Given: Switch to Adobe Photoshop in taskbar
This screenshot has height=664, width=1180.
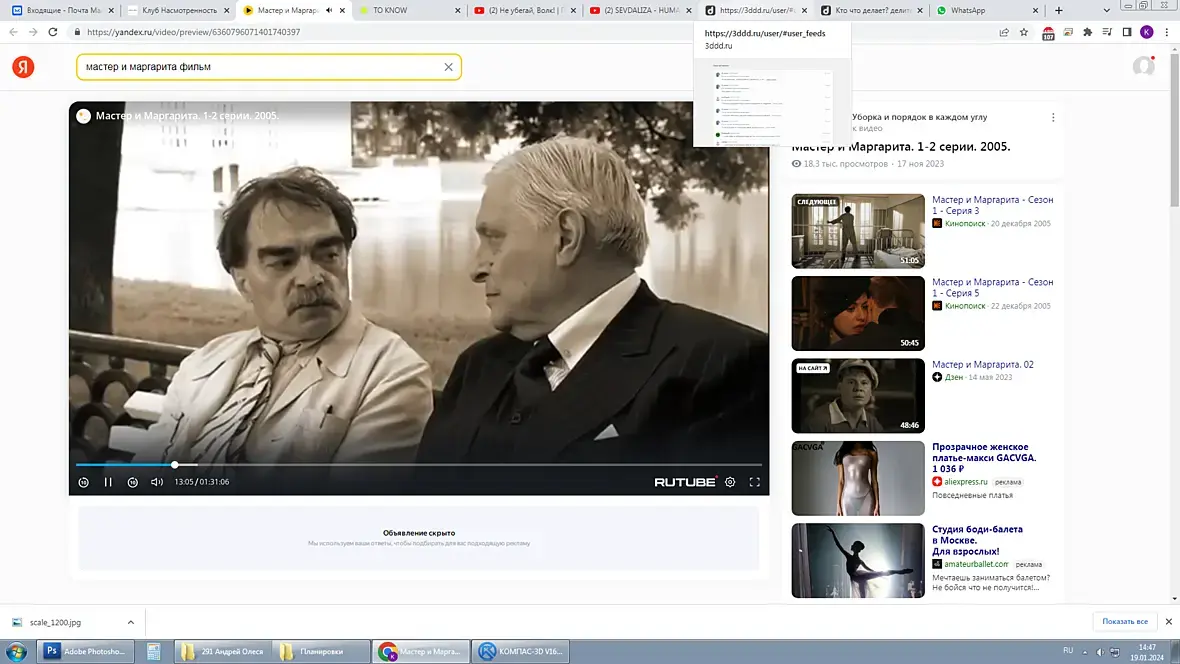Looking at the screenshot, I should (86, 651).
